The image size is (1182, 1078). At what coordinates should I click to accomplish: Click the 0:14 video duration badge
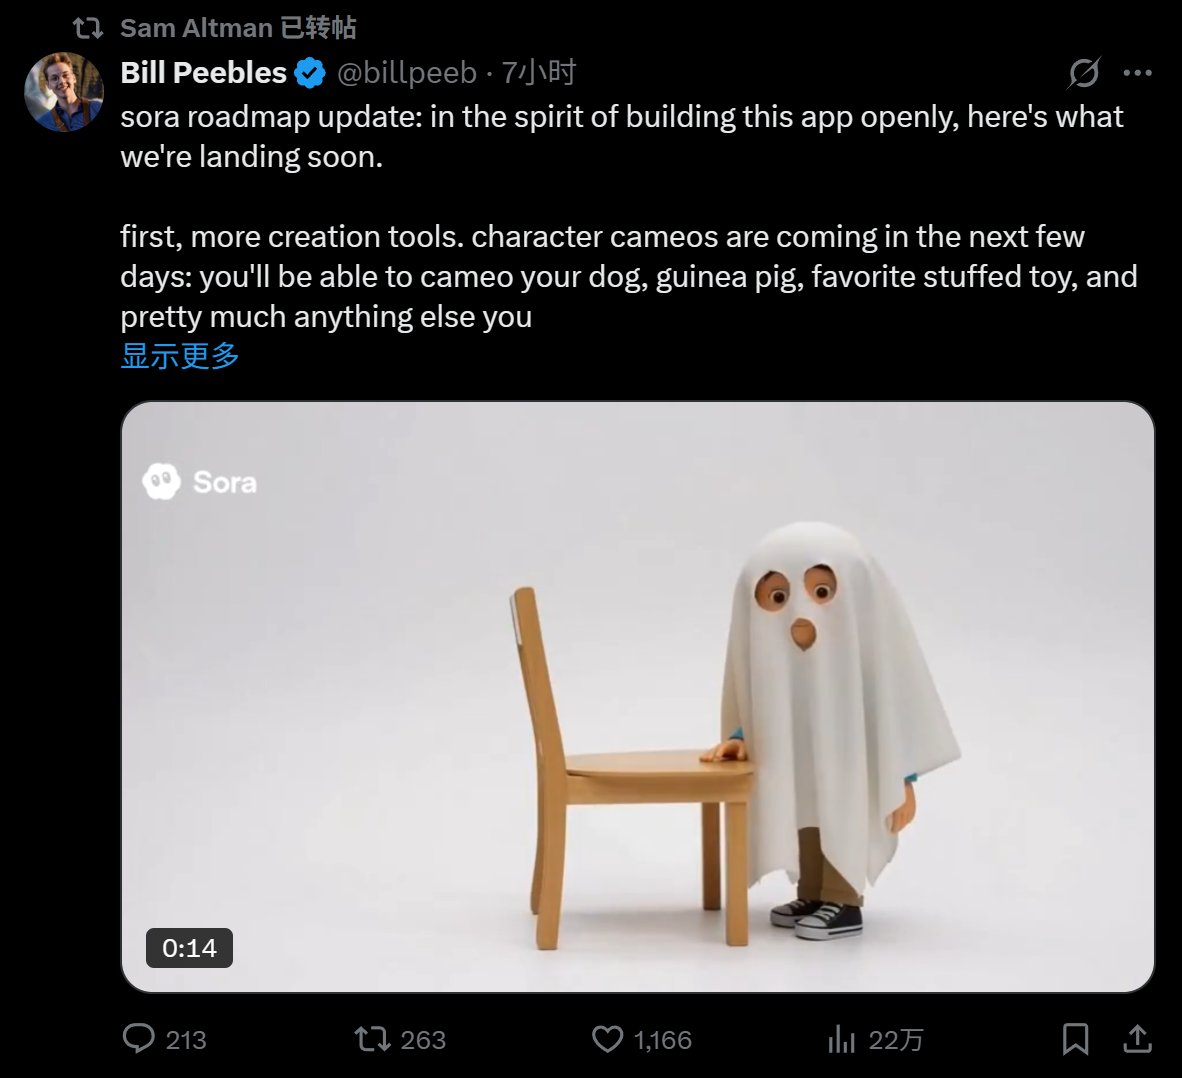click(x=189, y=948)
